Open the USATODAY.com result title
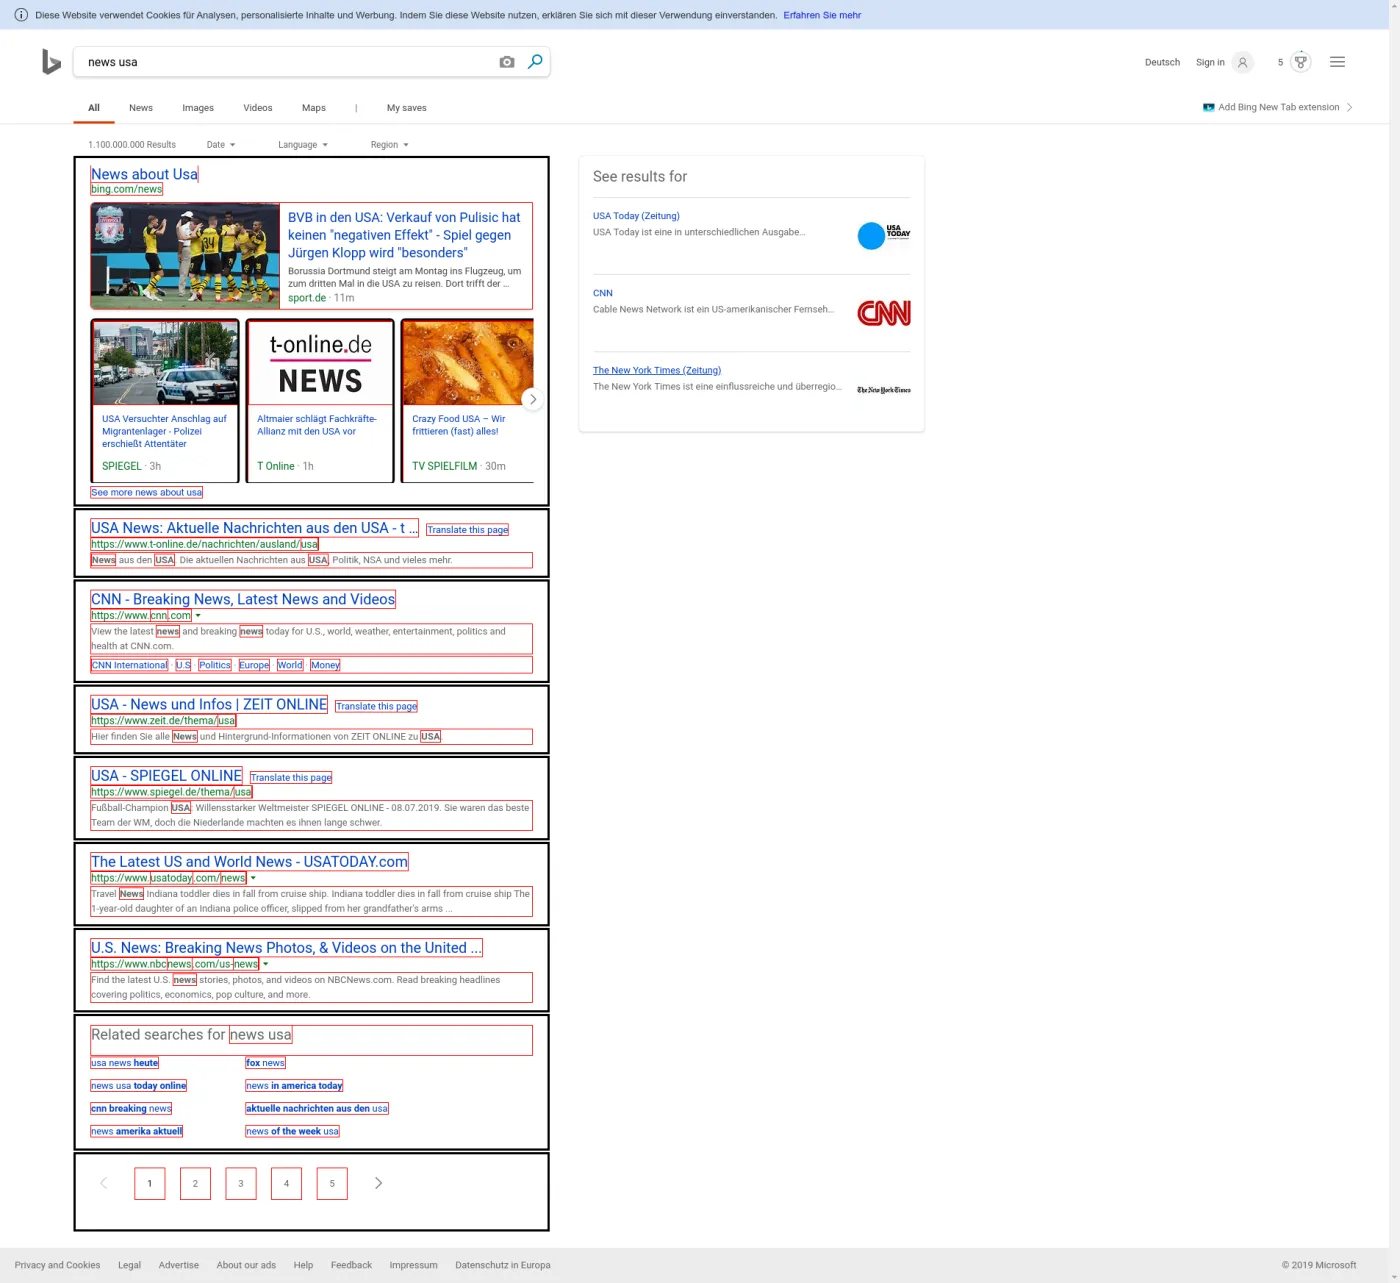This screenshot has height=1283, width=1400. click(x=249, y=861)
